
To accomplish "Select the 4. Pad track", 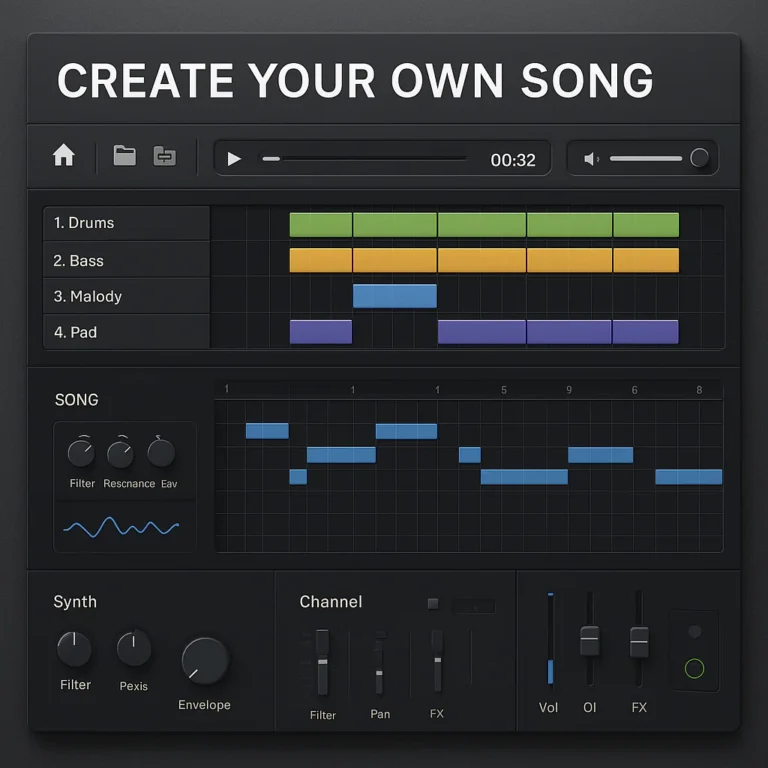I will (x=126, y=332).
